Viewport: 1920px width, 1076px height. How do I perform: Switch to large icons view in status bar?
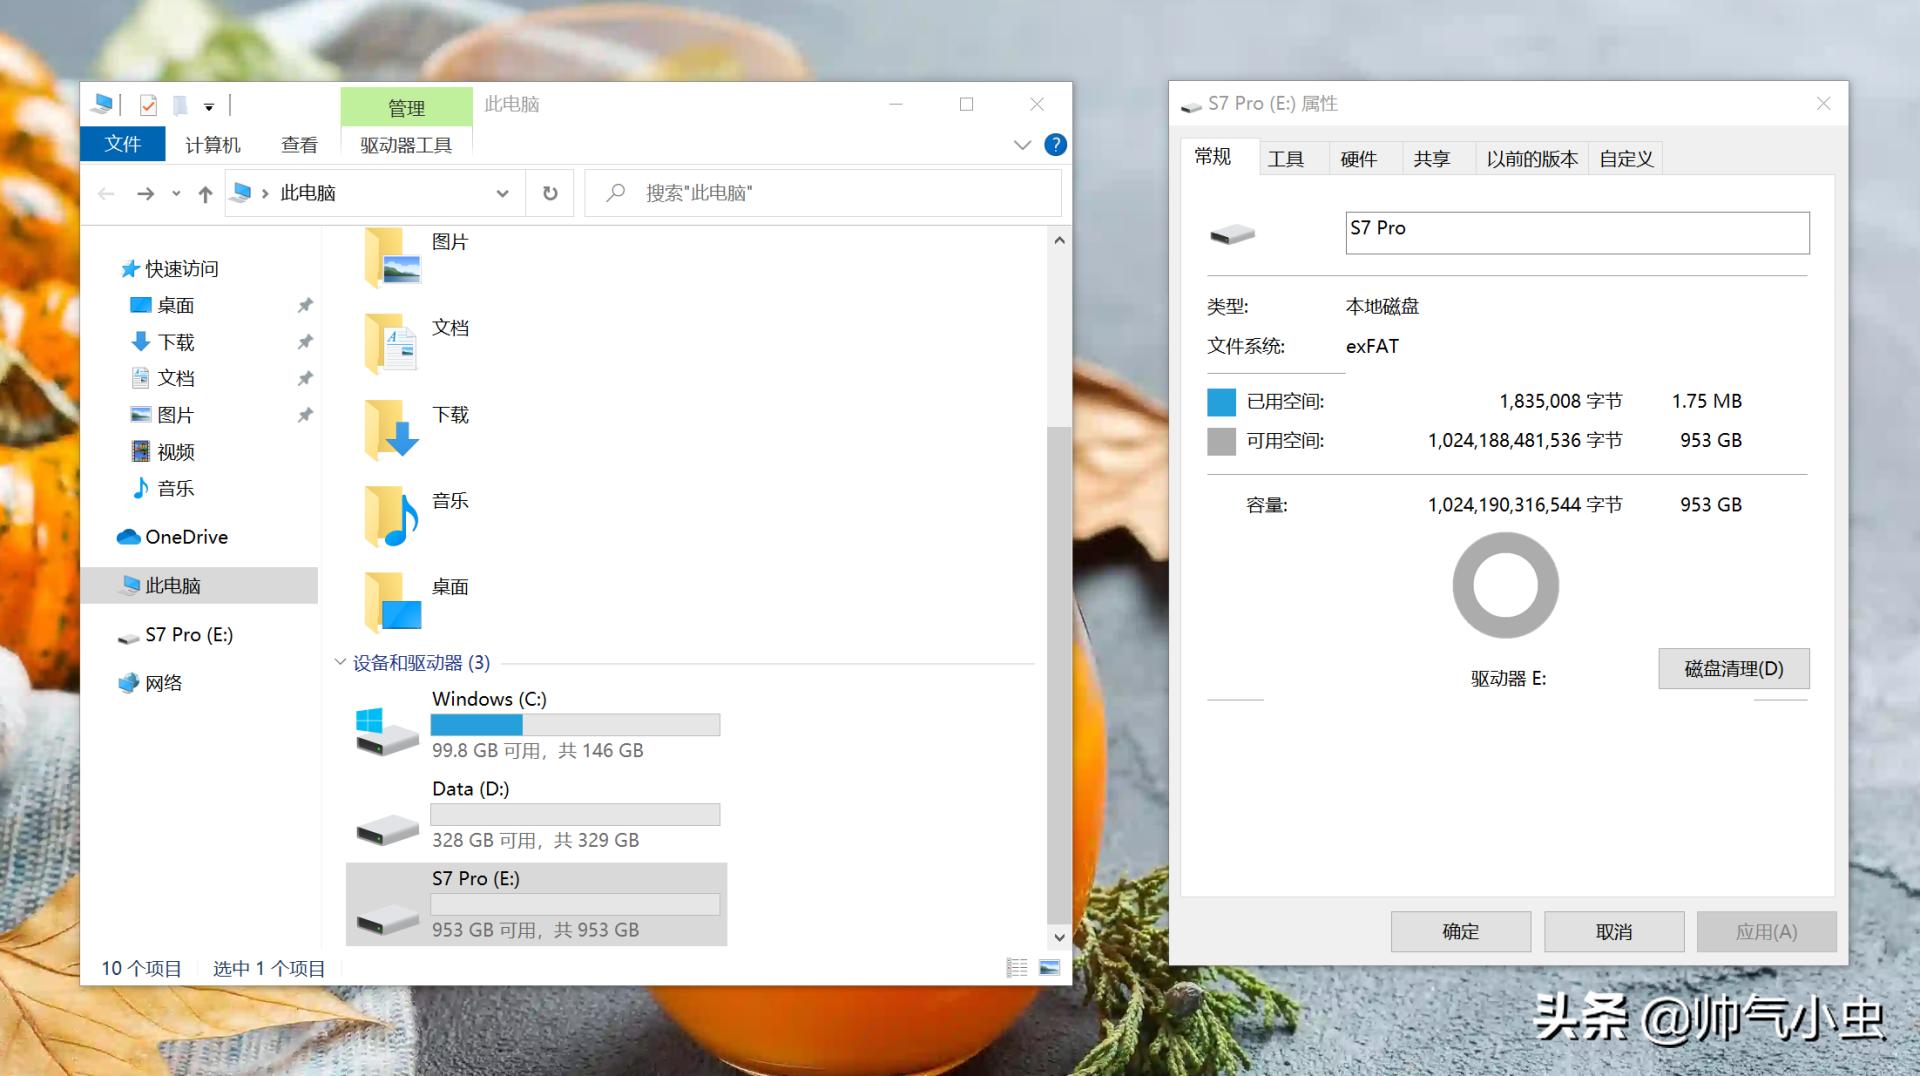(1047, 967)
